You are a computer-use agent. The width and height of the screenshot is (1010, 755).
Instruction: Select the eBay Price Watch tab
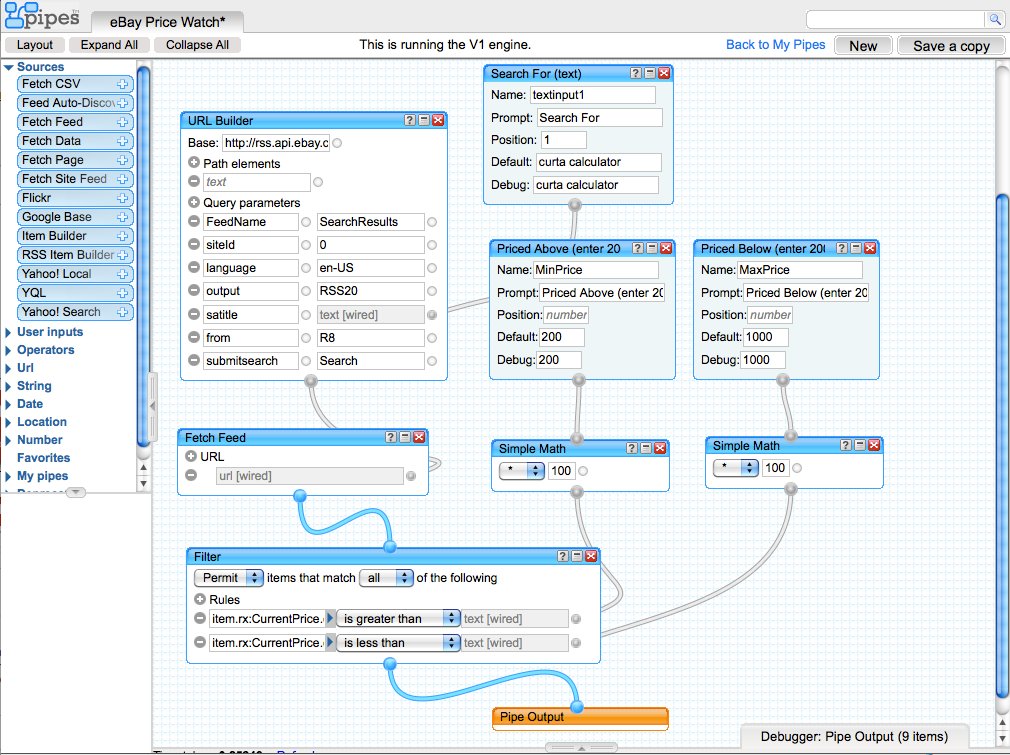(x=167, y=22)
